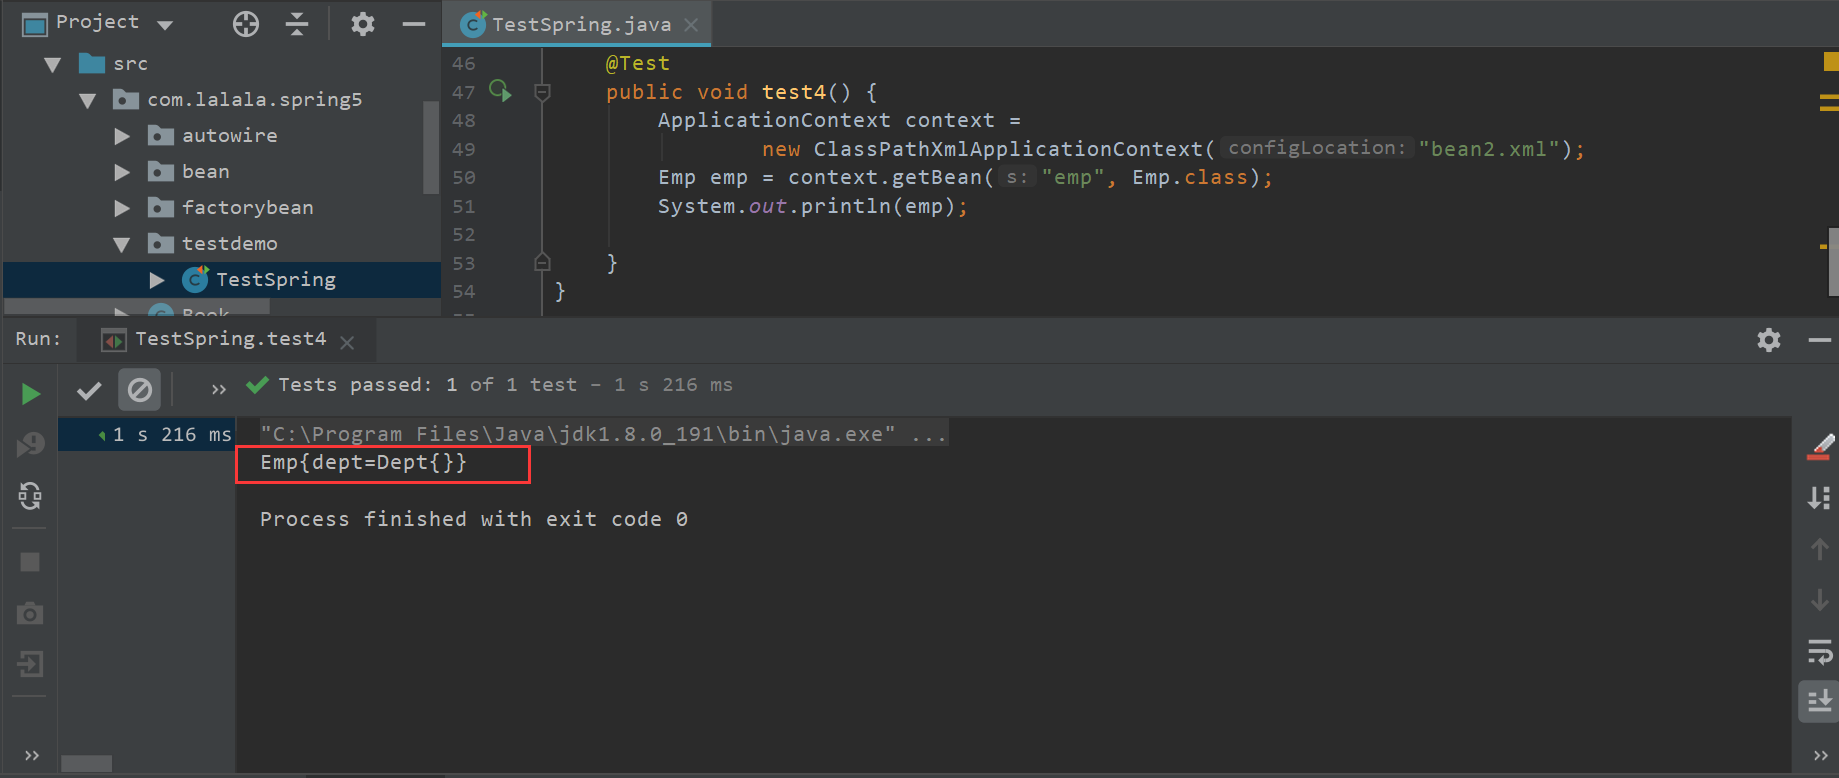Screen dimensions: 1839x778
Task: Click inspection status indicator at editor top
Action: click(1831, 62)
